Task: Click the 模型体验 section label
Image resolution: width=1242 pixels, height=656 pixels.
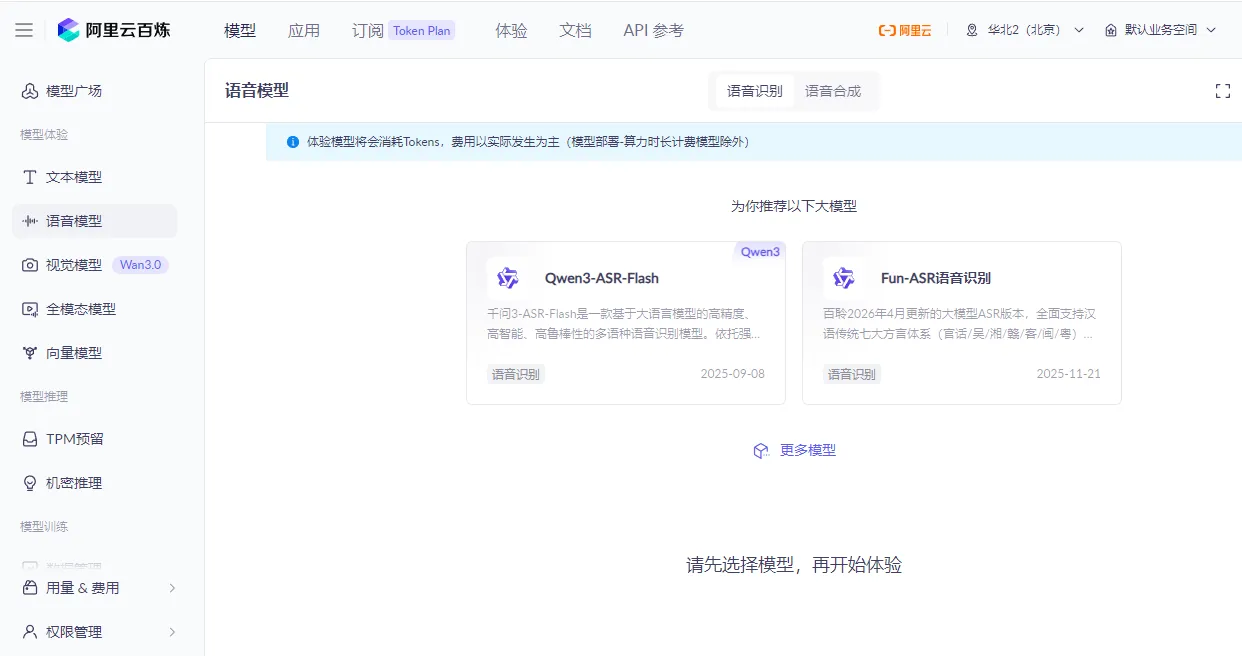Action: click(x=44, y=134)
